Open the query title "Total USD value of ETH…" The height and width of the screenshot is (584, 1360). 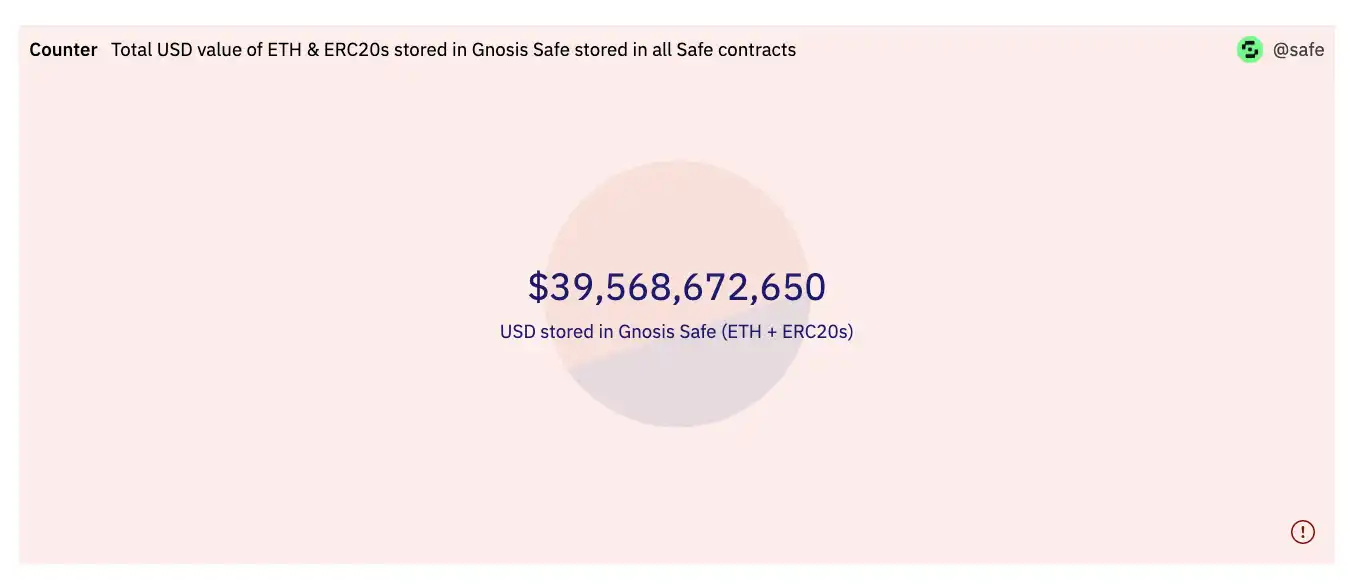(x=453, y=49)
